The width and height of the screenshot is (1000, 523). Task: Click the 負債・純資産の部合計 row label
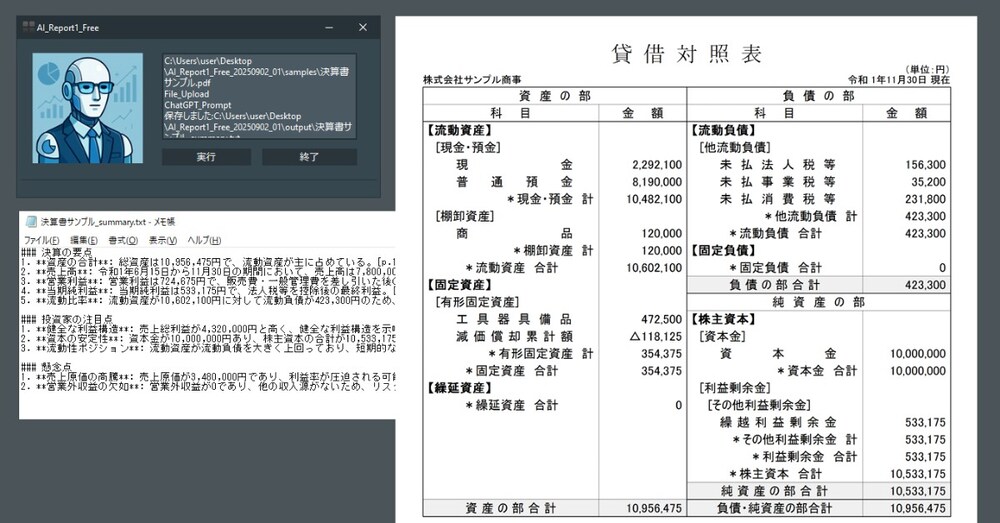(774, 508)
